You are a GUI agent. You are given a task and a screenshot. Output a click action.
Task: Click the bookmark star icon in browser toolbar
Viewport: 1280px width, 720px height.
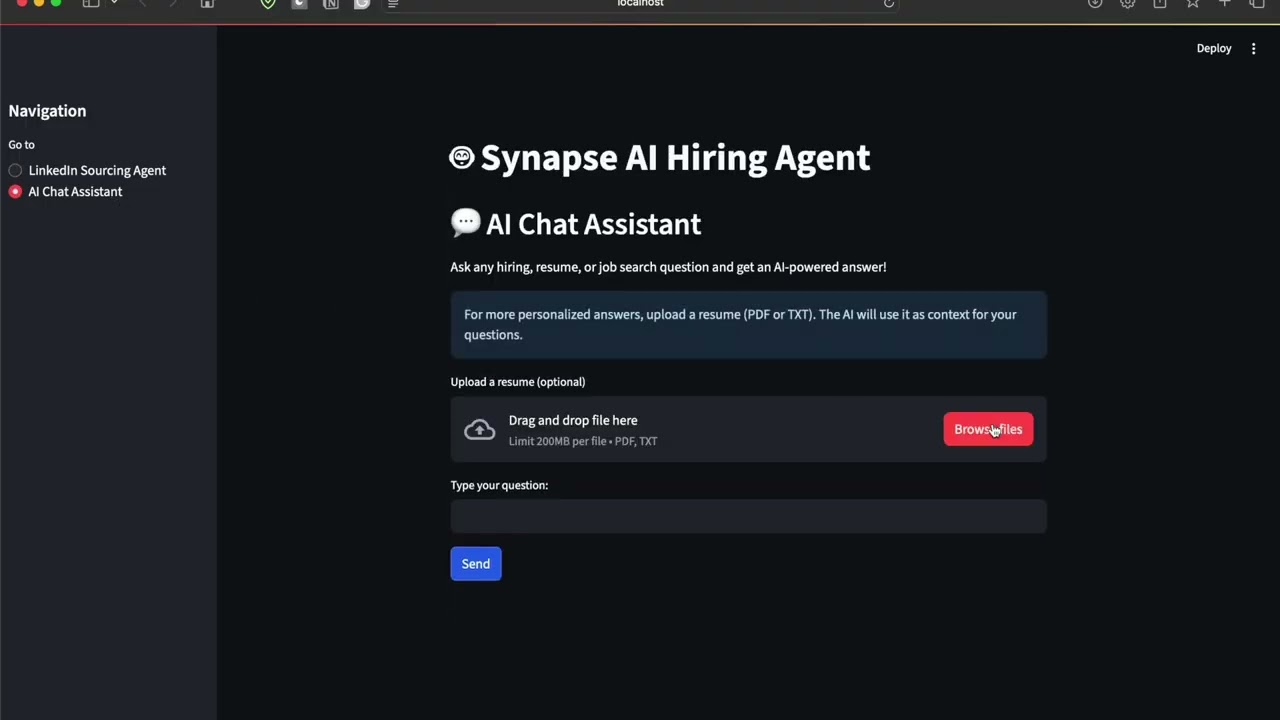coord(1192,4)
